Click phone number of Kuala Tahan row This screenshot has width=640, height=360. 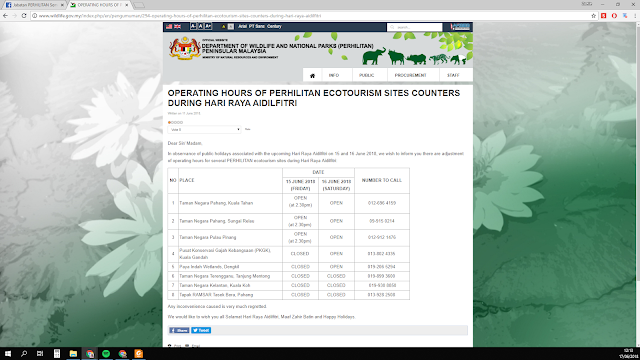pyautogui.click(x=382, y=203)
